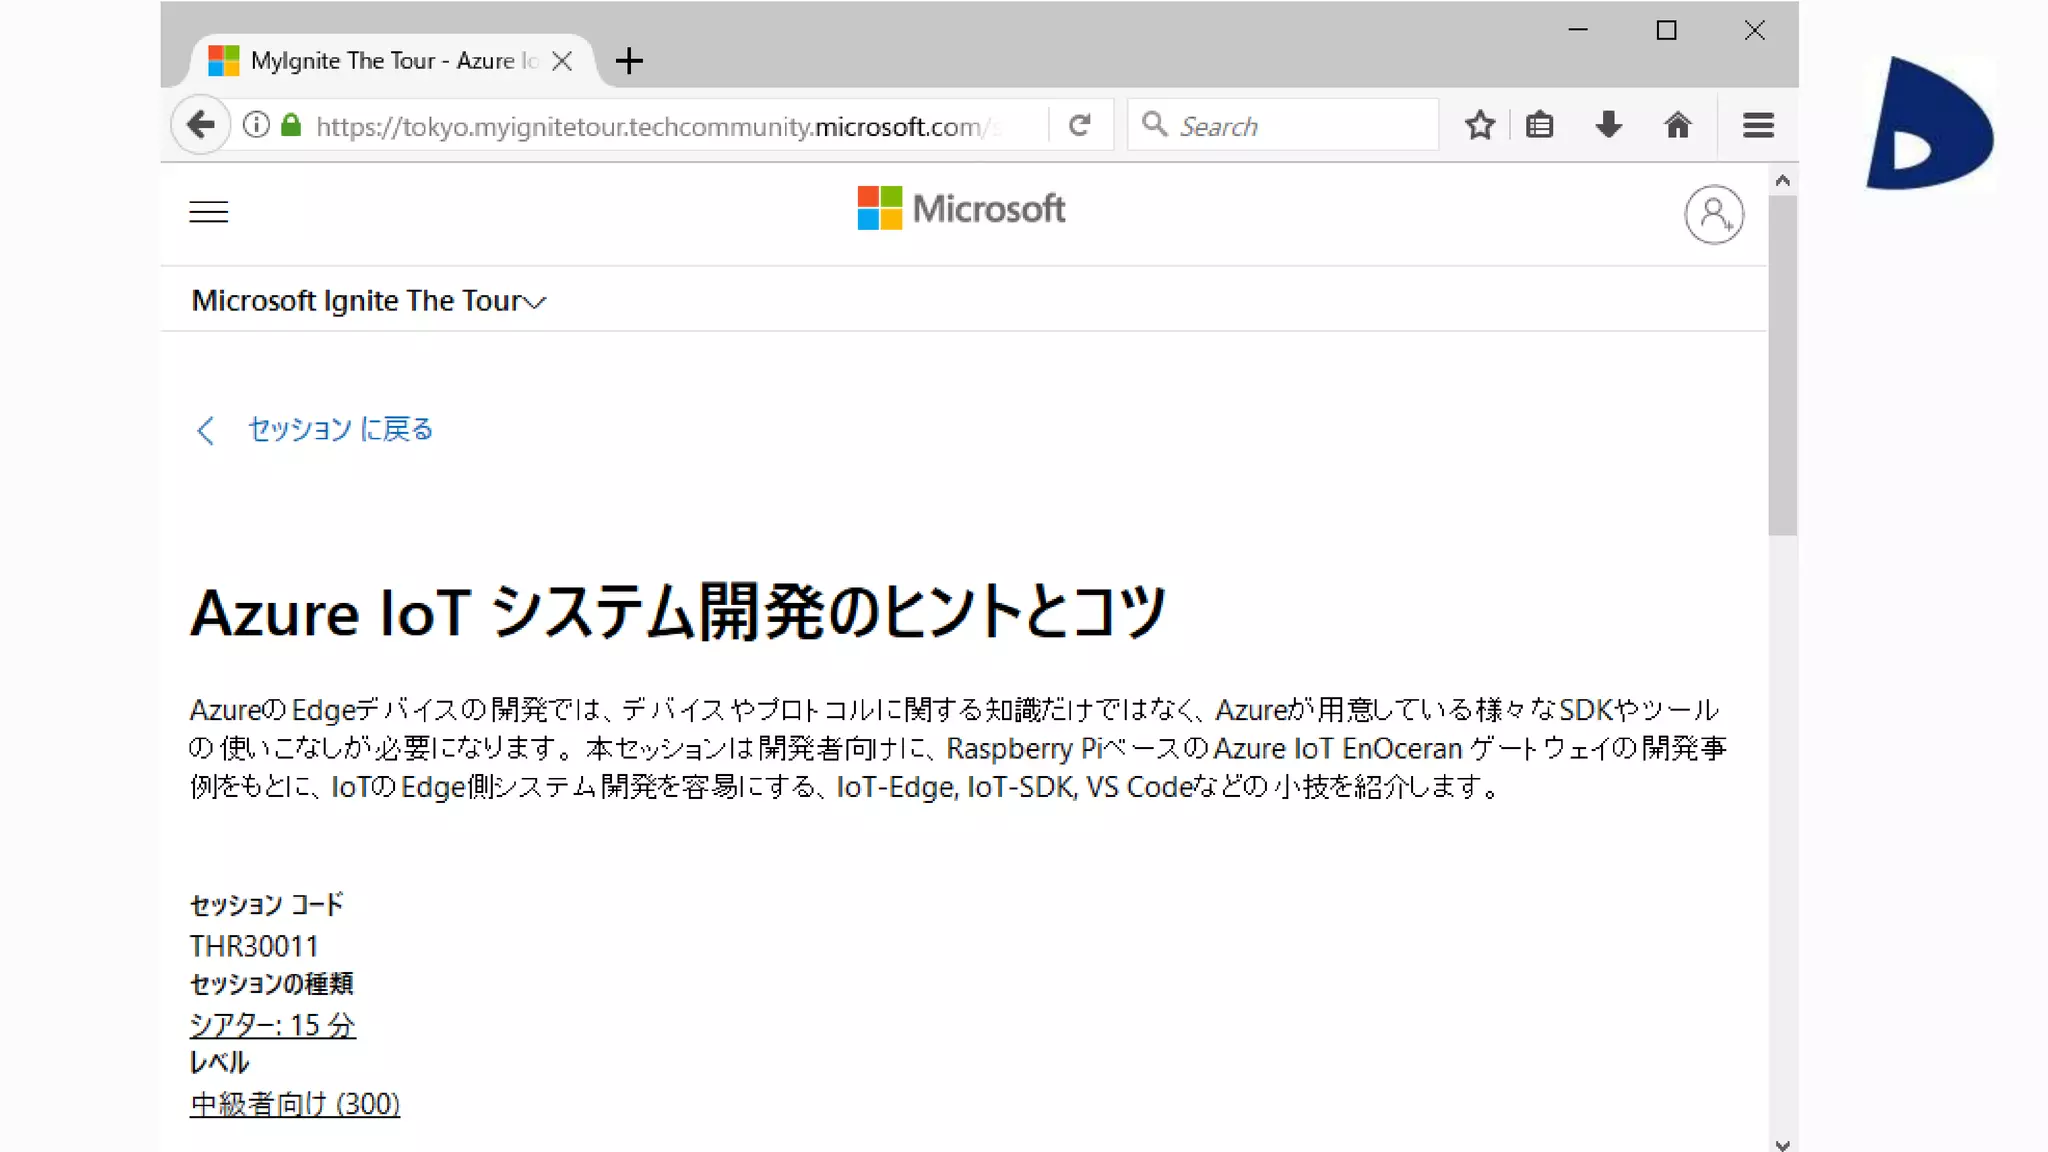Click the site information icon in address bar

(257, 125)
